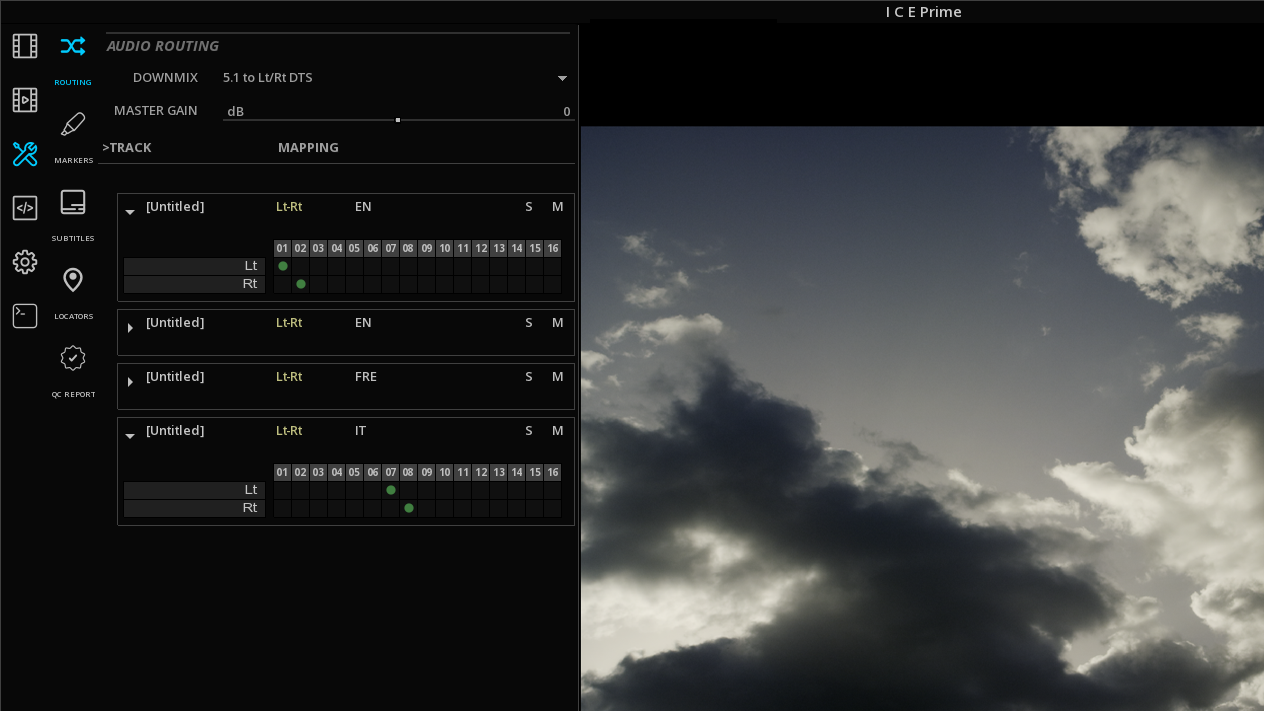Toggle Rt channel 08 routing dot in IT track
This screenshot has width=1264, height=711.
point(409,508)
